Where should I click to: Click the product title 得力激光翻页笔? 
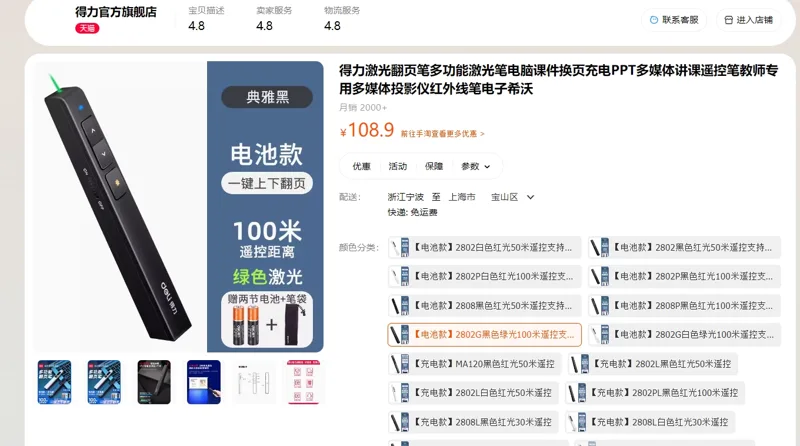(559, 80)
